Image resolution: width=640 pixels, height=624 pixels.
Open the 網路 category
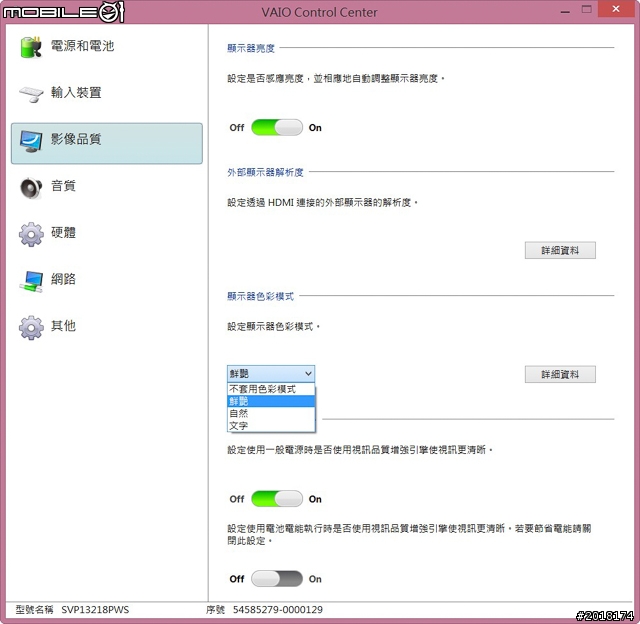[x=107, y=281]
